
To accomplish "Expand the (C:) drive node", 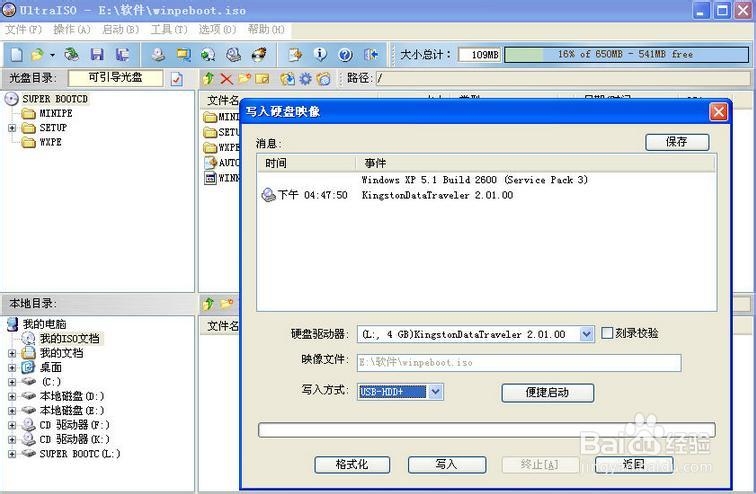I will 12,382.
